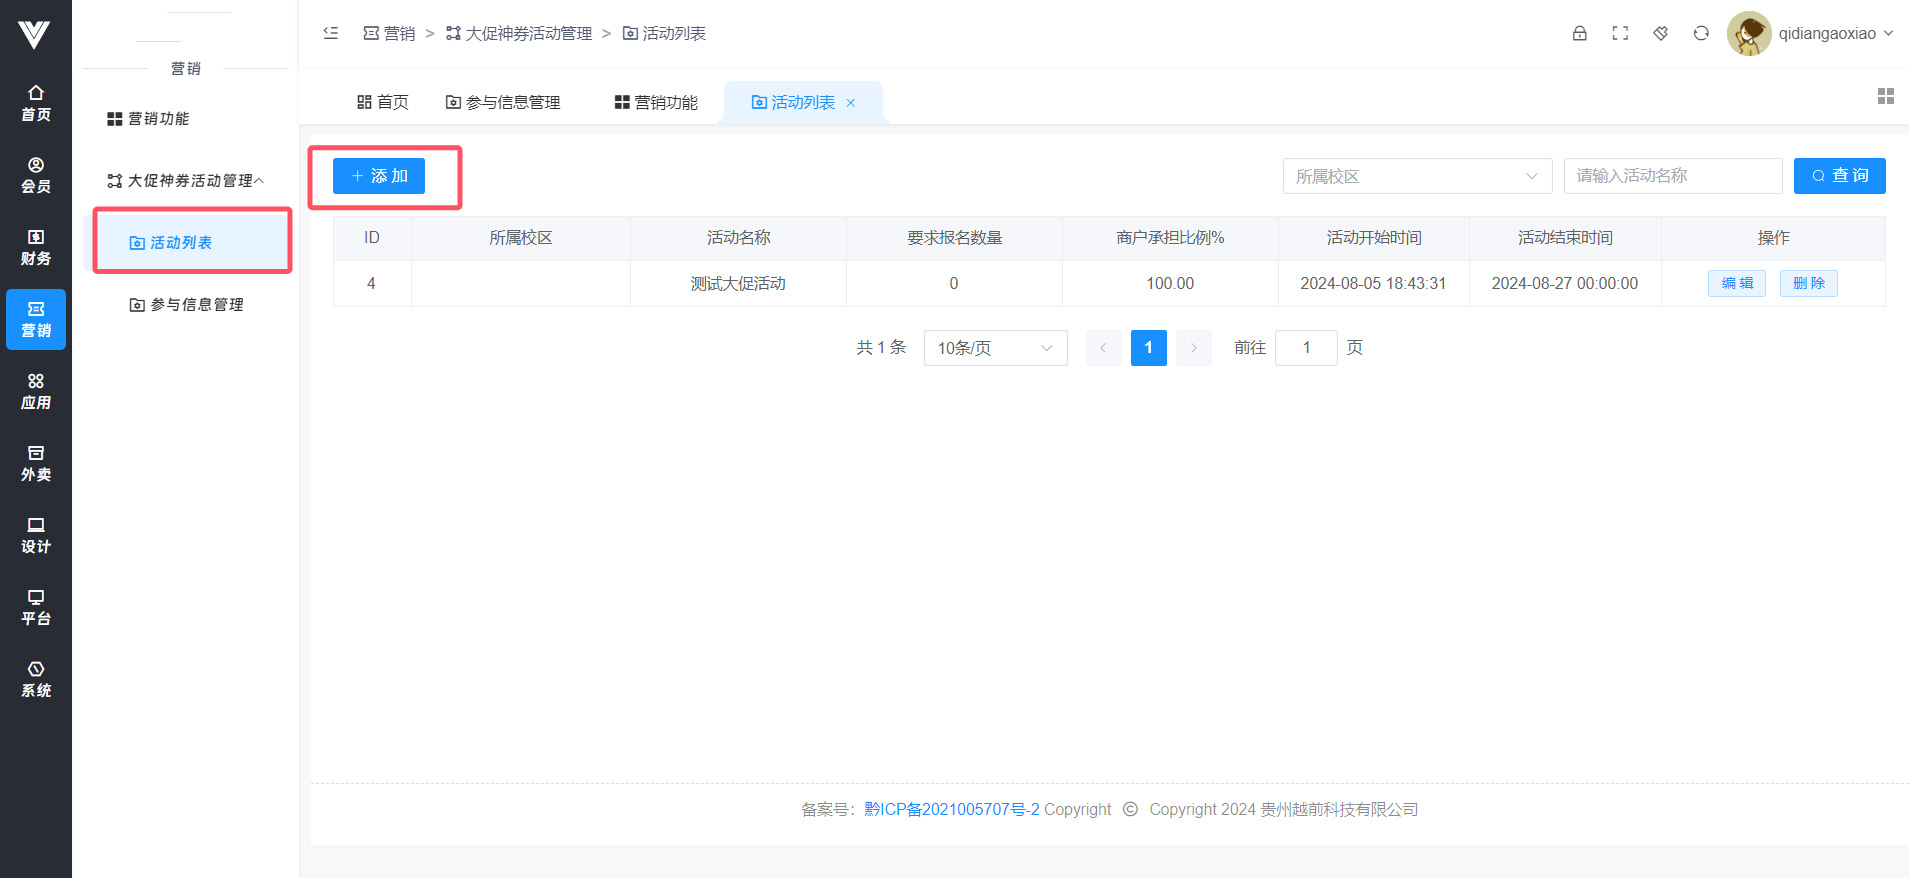1909x878 pixels.
Task: Open the tab grid menu icon
Action: (1885, 96)
